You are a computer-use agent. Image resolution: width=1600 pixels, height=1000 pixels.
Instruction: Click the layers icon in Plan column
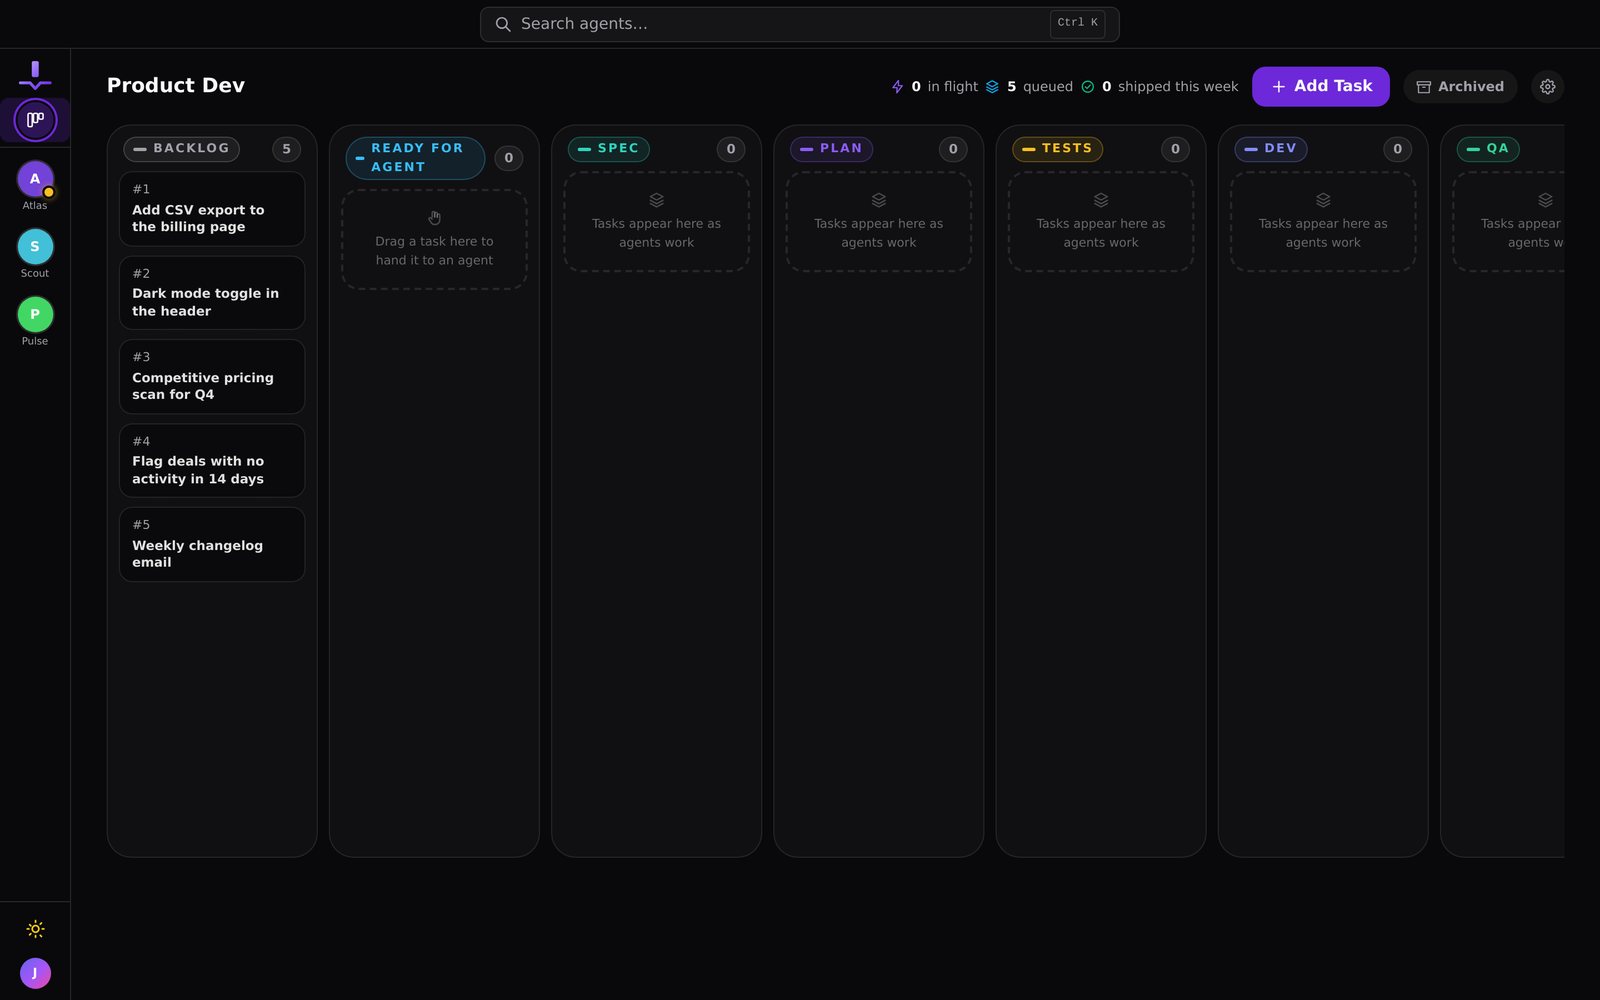(879, 200)
